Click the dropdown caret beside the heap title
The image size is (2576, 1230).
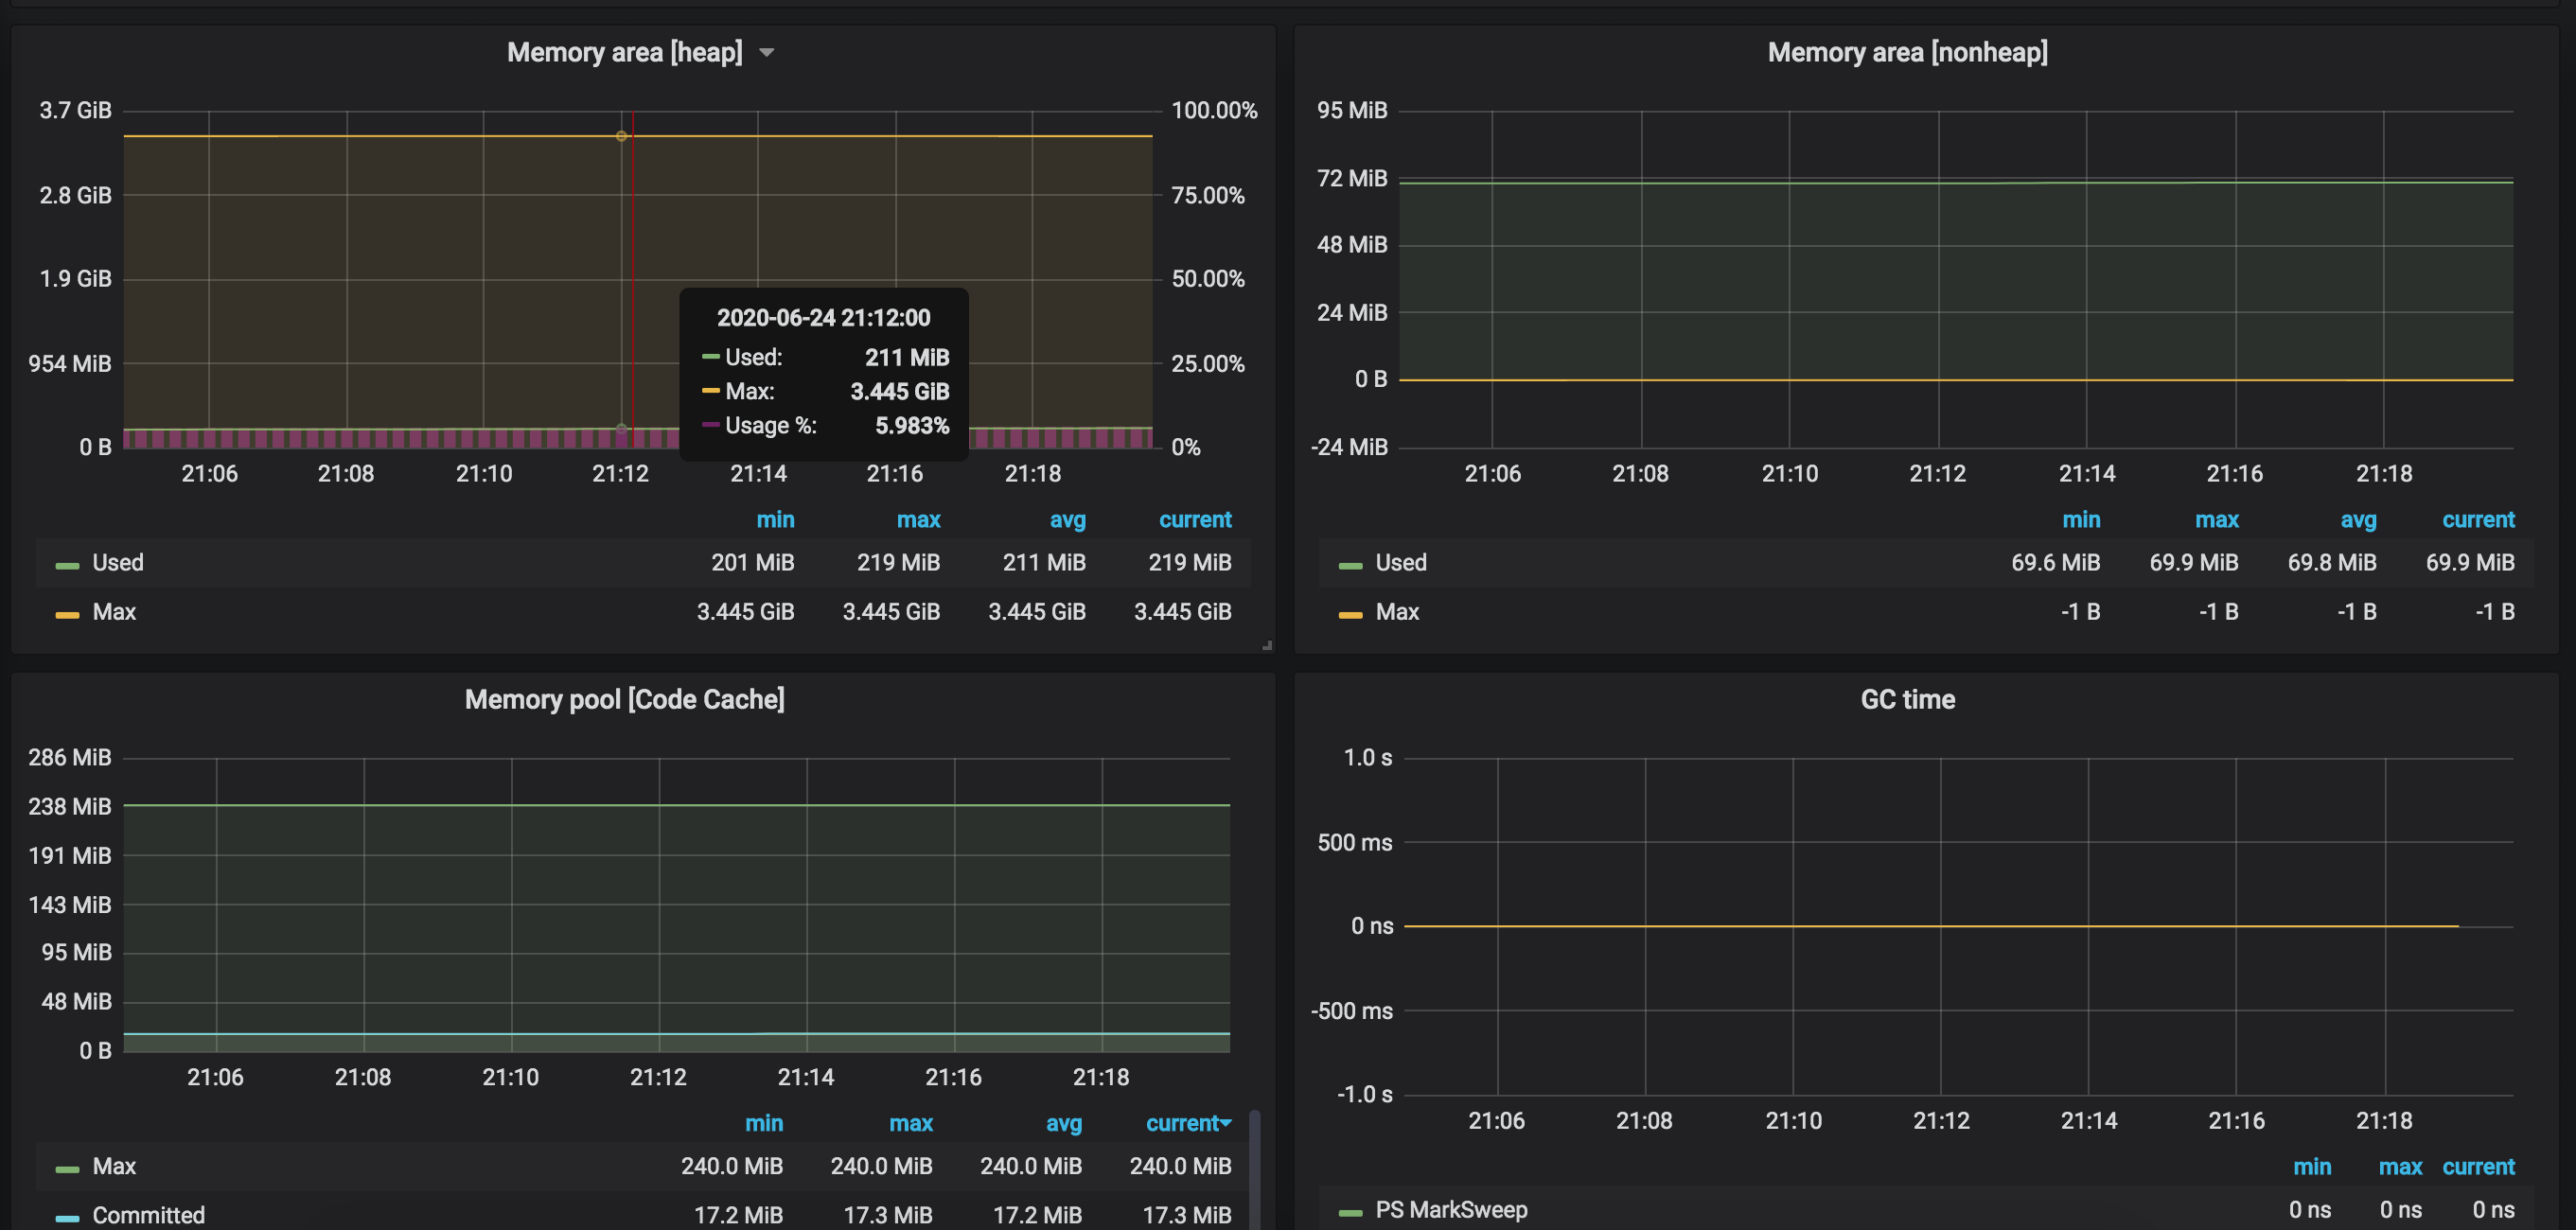pos(767,53)
